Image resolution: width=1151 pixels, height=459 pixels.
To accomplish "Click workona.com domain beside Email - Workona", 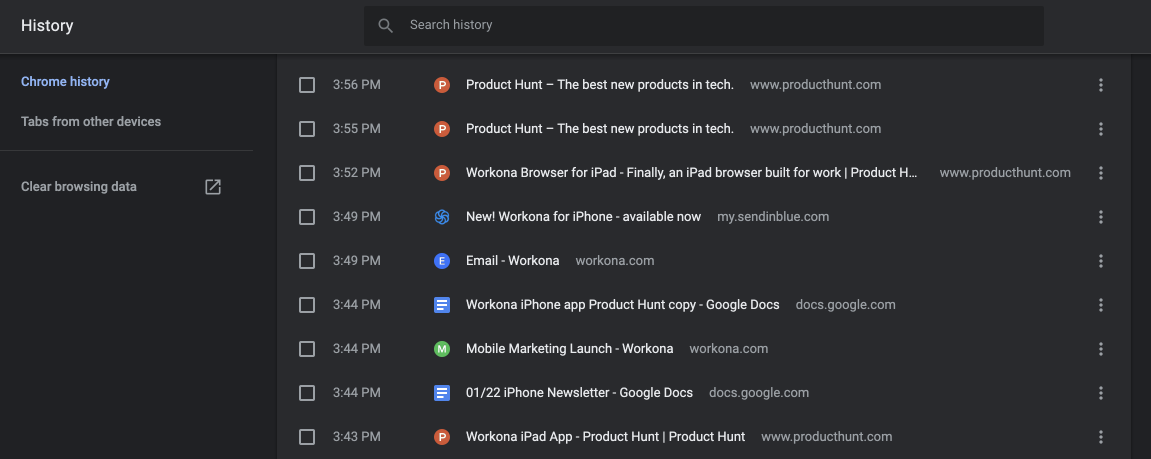I will (x=614, y=261).
